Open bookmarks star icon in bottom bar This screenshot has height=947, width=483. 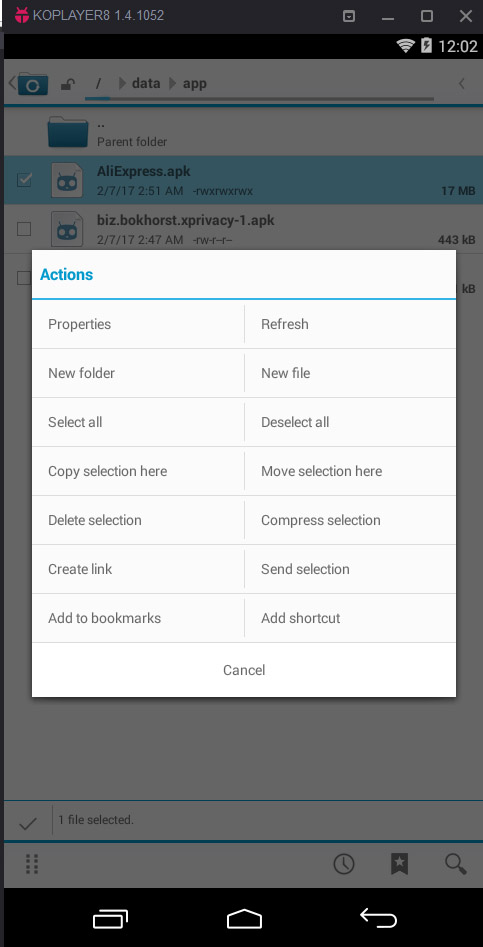[399, 864]
